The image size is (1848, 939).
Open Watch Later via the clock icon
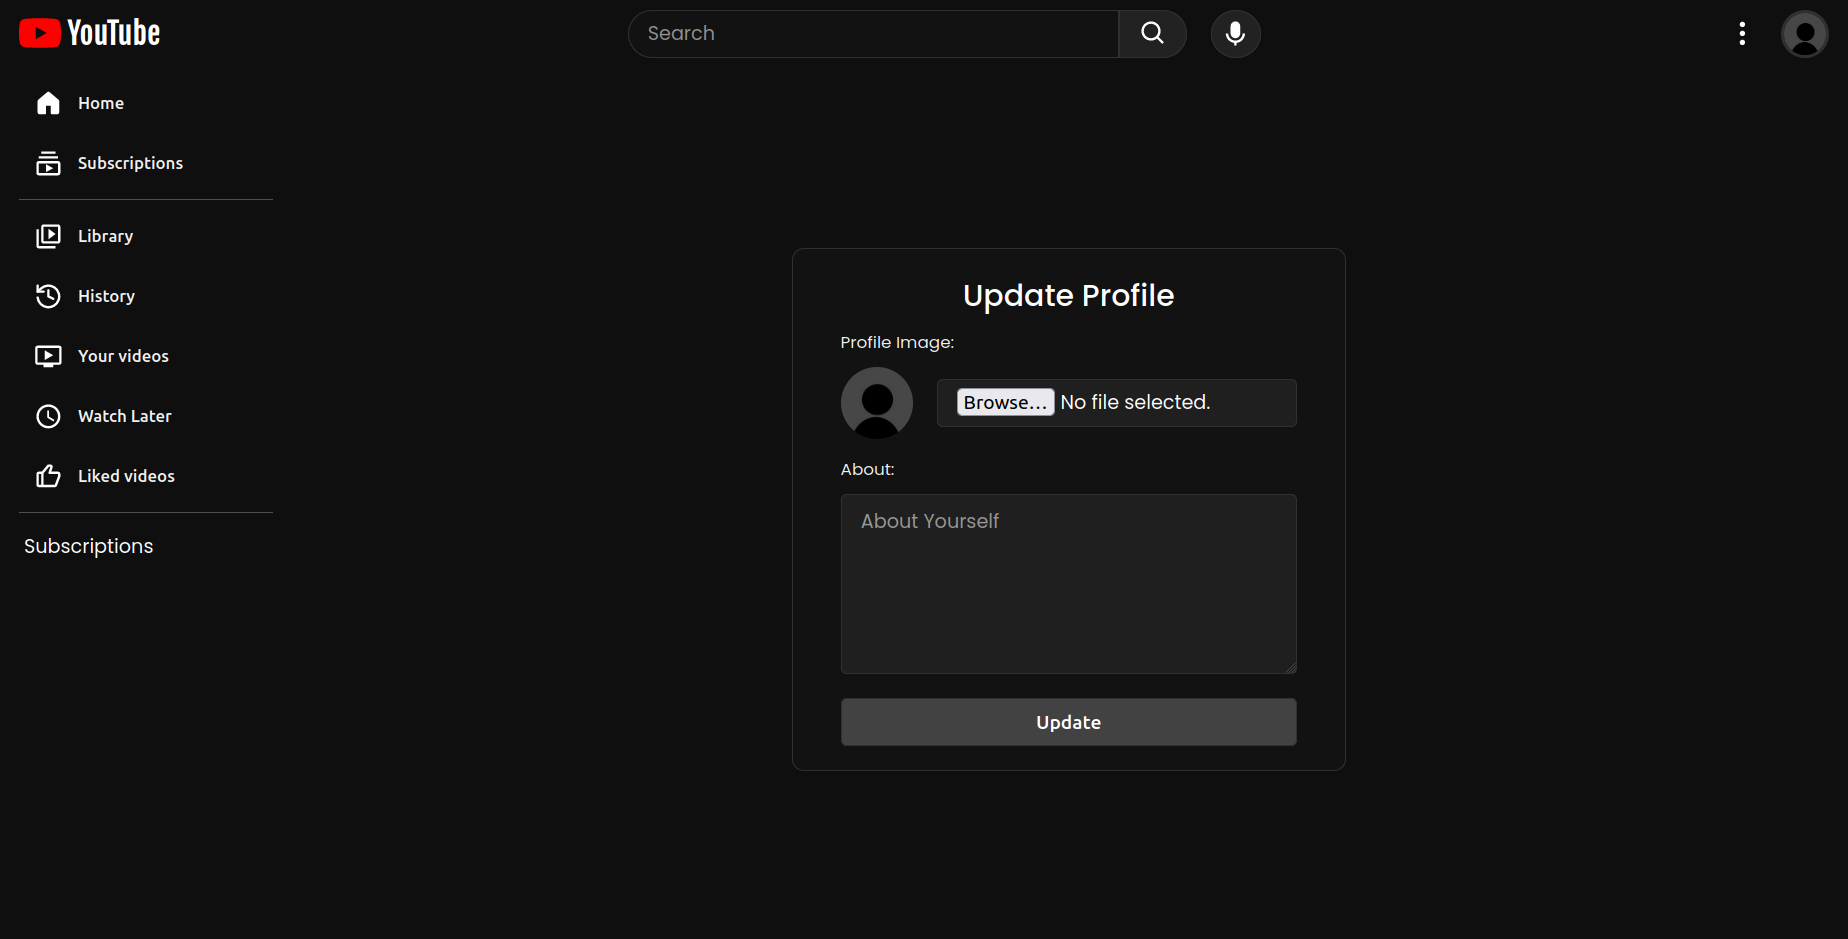click(48, 416)
